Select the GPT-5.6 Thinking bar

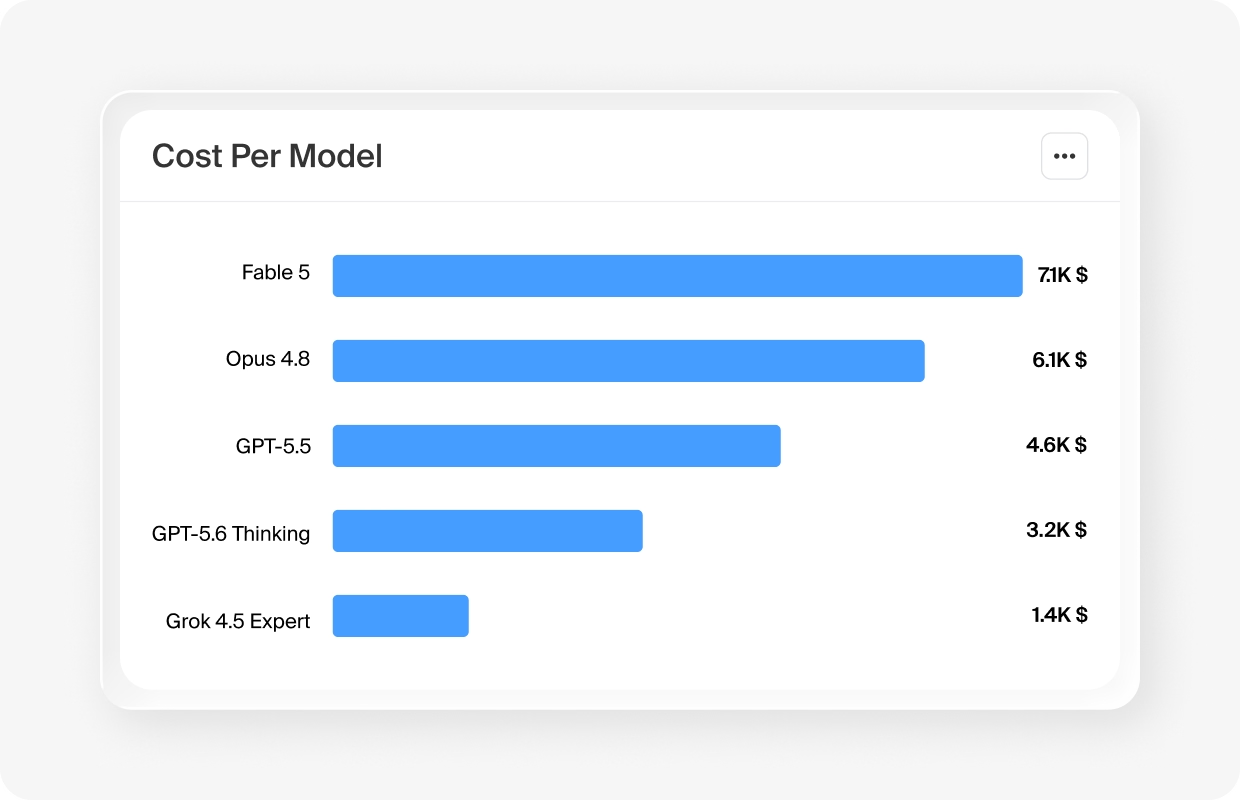[487, 530]
